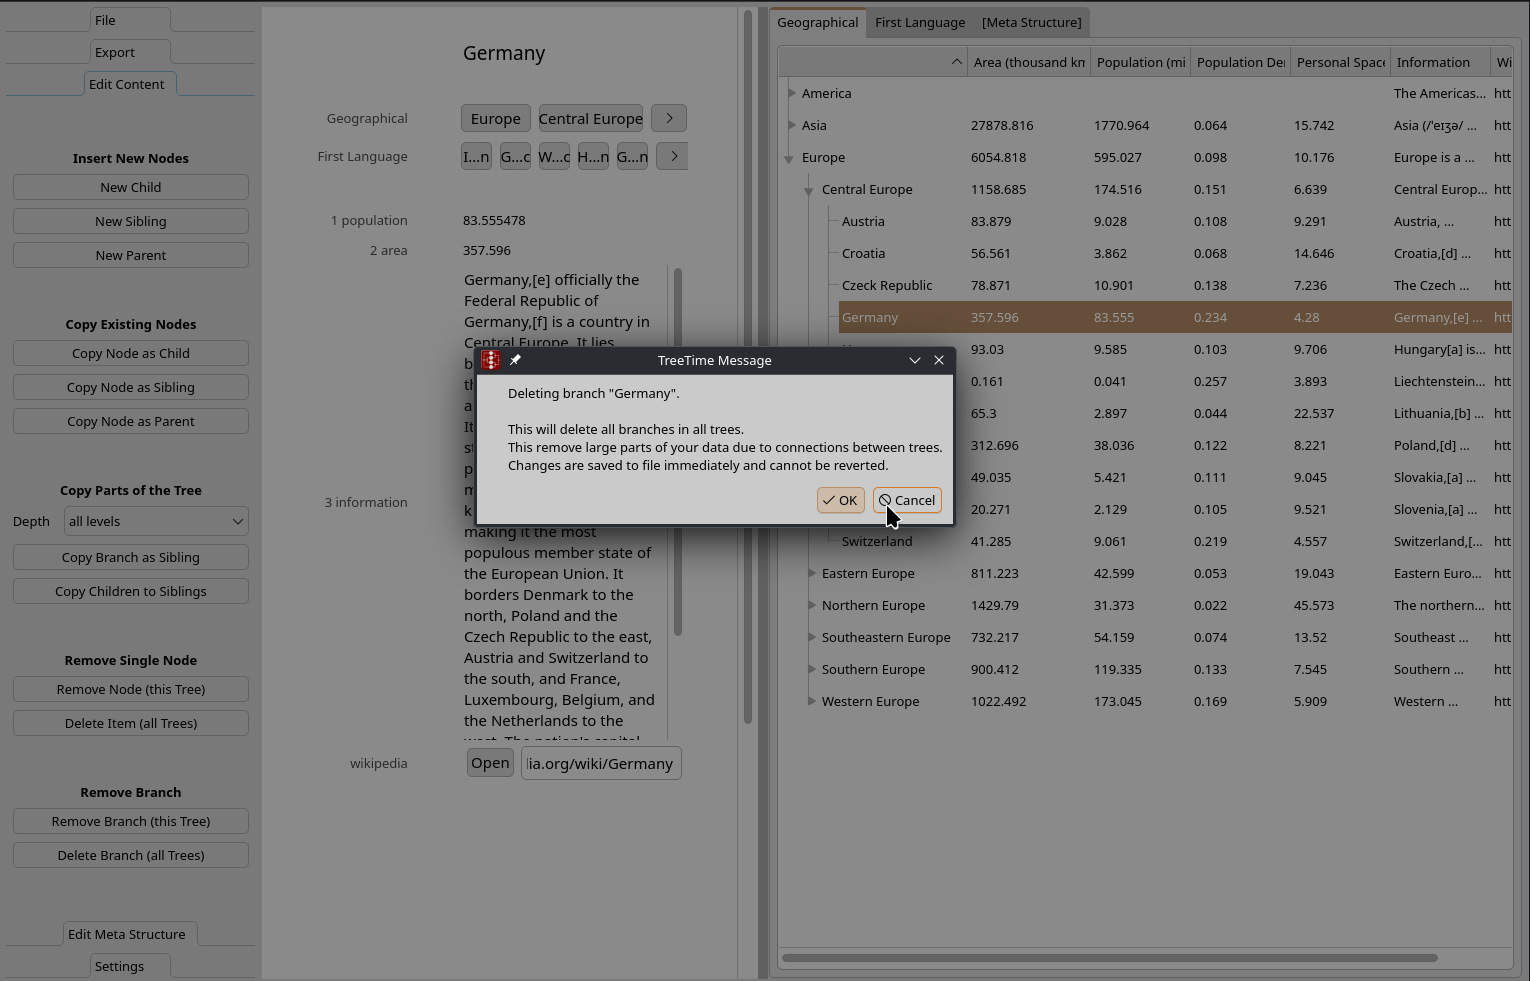
Task: Click the wikipedia URL input field
Action: click(600, 763)
